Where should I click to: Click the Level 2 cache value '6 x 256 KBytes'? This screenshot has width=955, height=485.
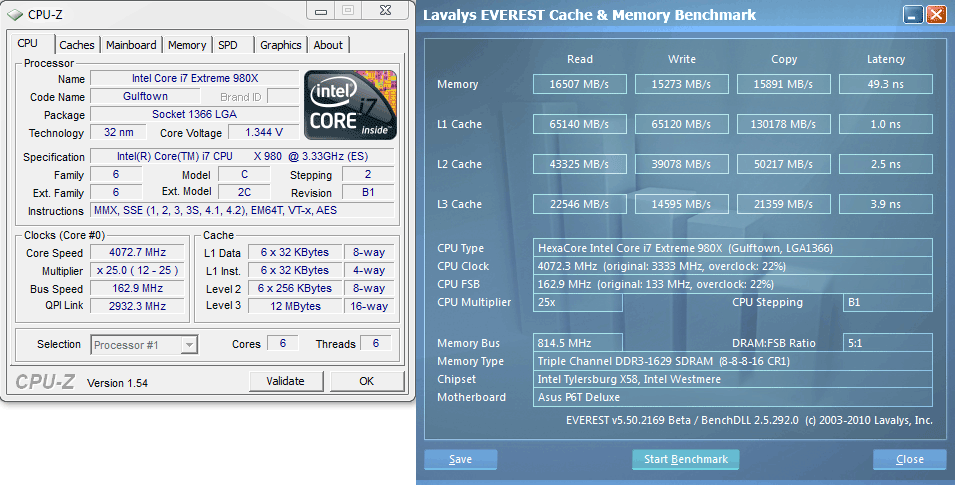(295, 288)
